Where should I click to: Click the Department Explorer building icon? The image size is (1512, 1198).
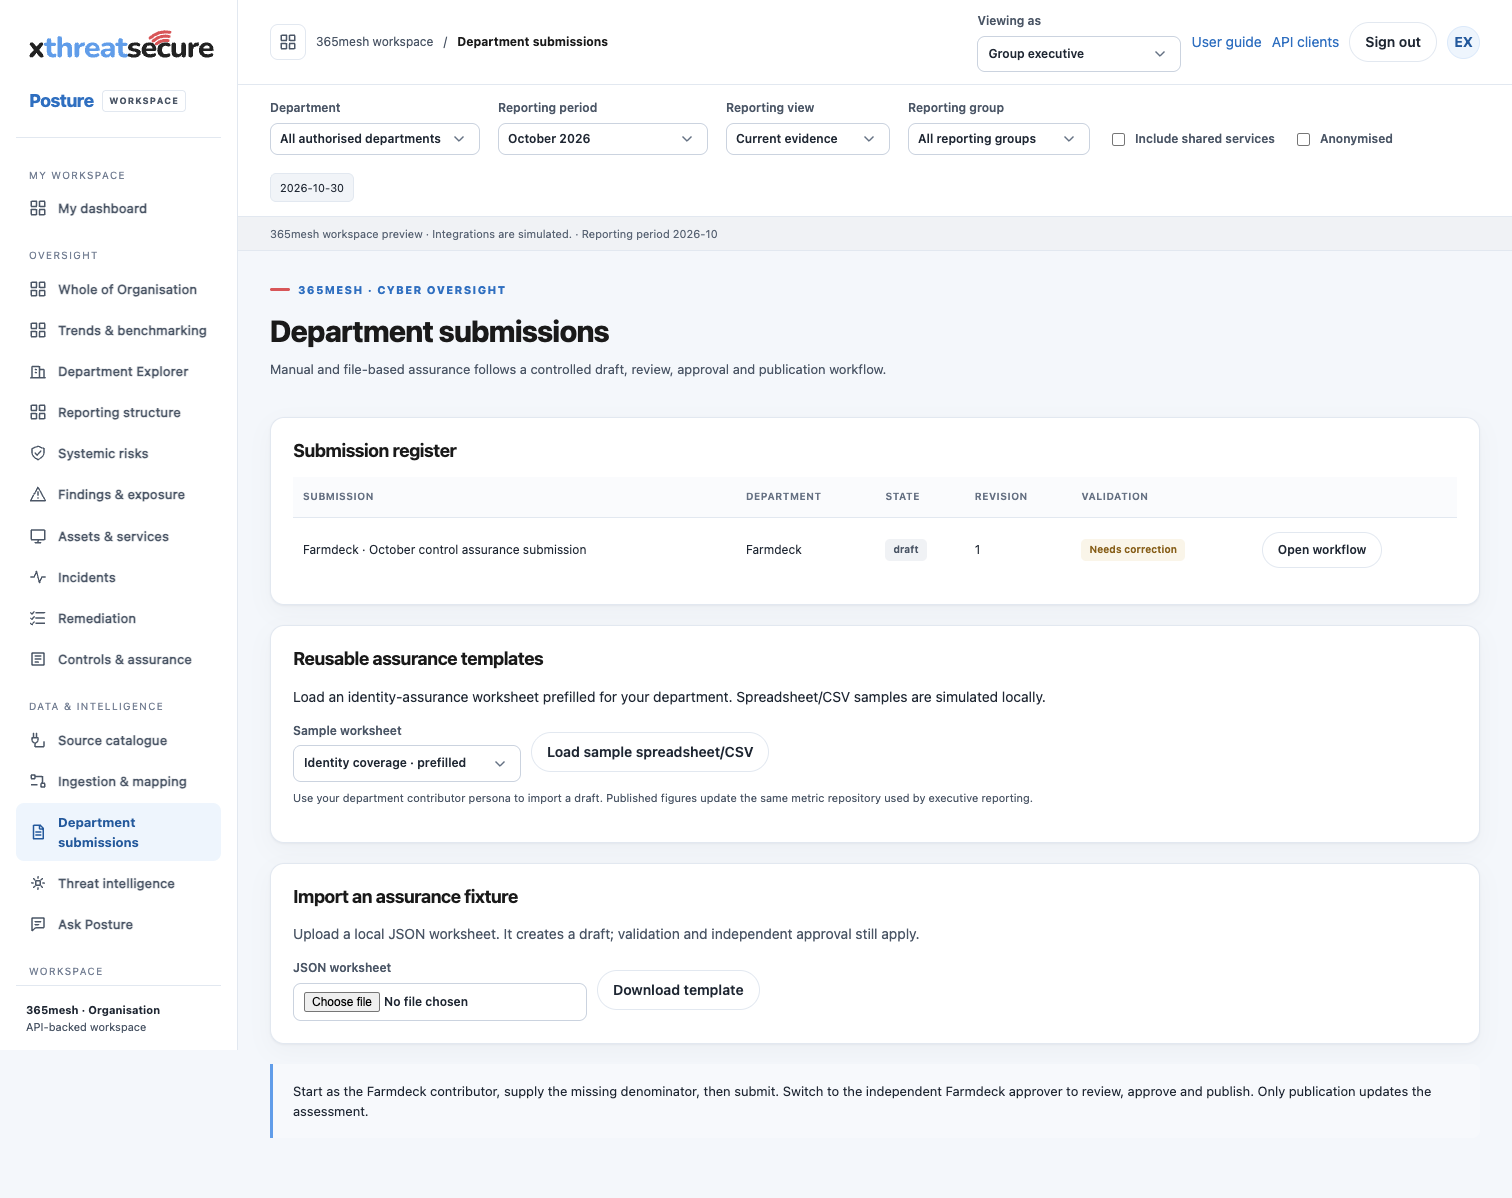[x=38, y=371]
